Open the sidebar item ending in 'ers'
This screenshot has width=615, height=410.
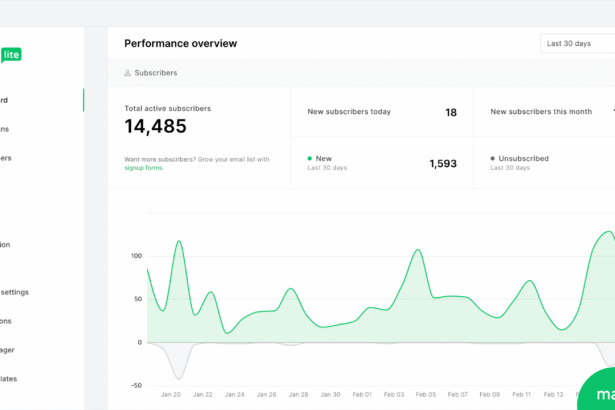5,158
